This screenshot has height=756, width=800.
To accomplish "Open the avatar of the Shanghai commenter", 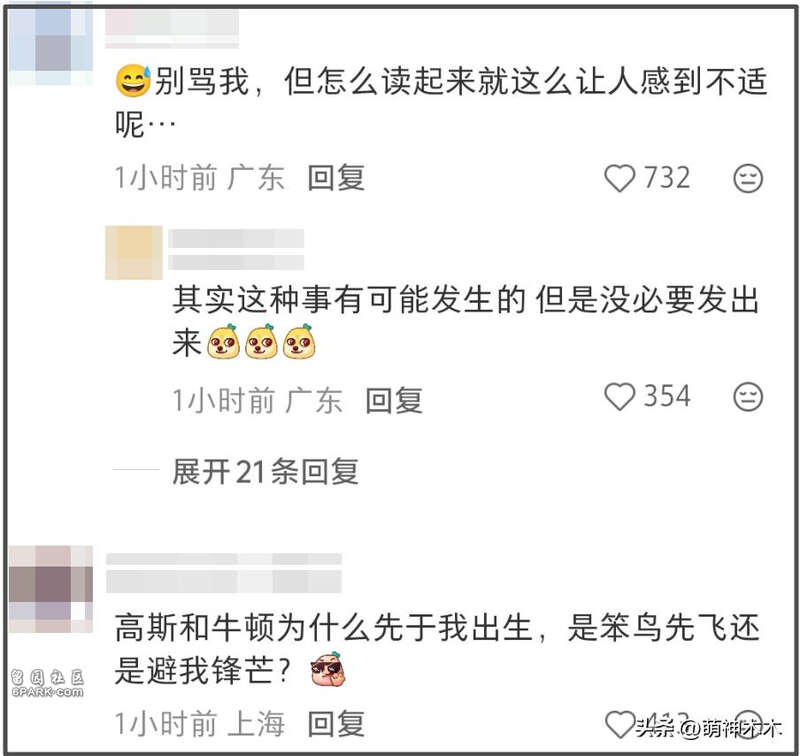I will point(51,589).
